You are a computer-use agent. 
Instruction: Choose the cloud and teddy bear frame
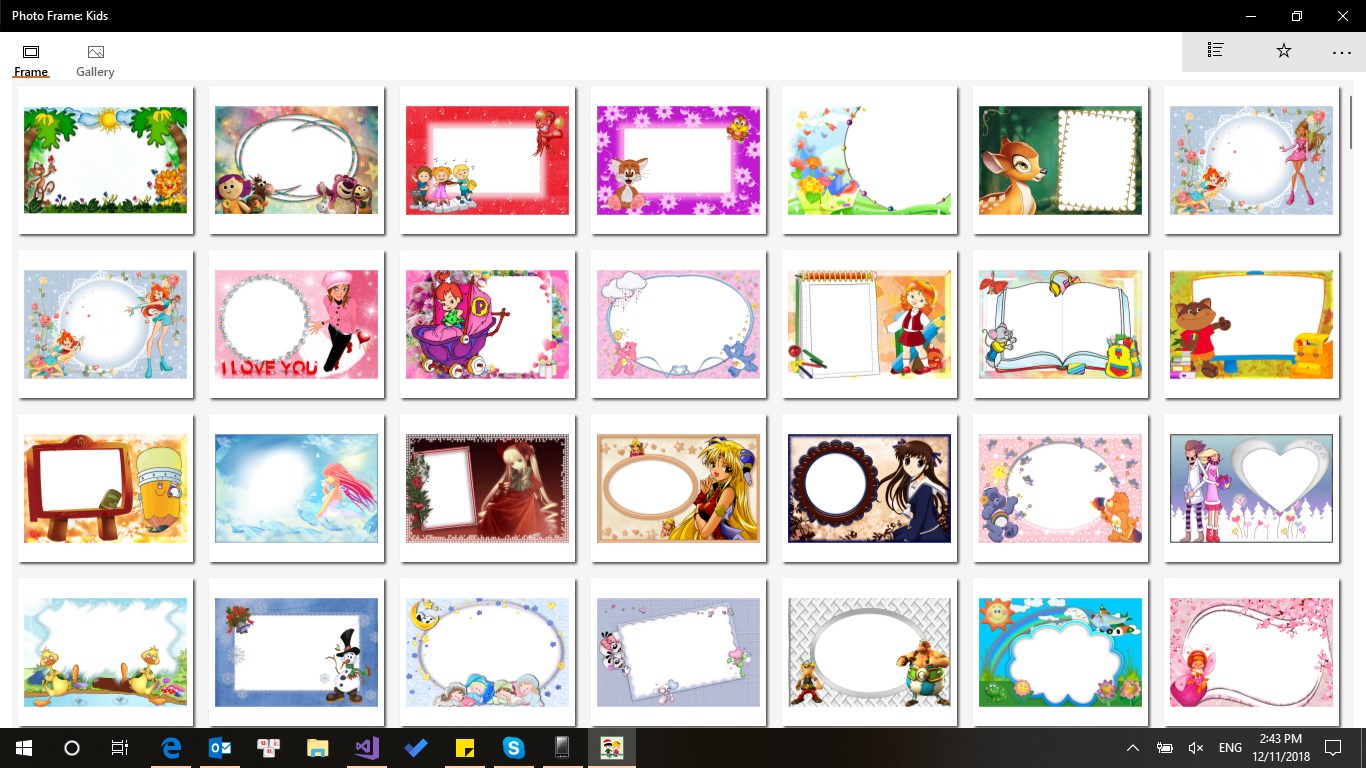pyautogui.click(x=679, y=324)
